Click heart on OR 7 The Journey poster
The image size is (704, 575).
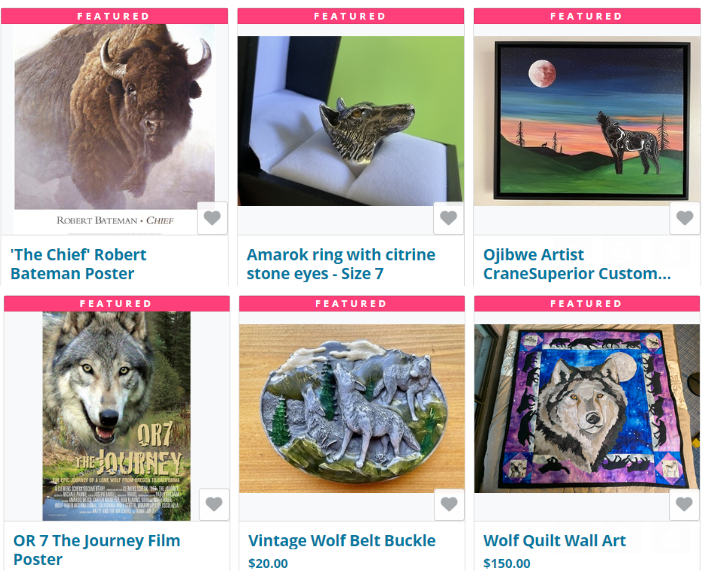pos(214,504)
